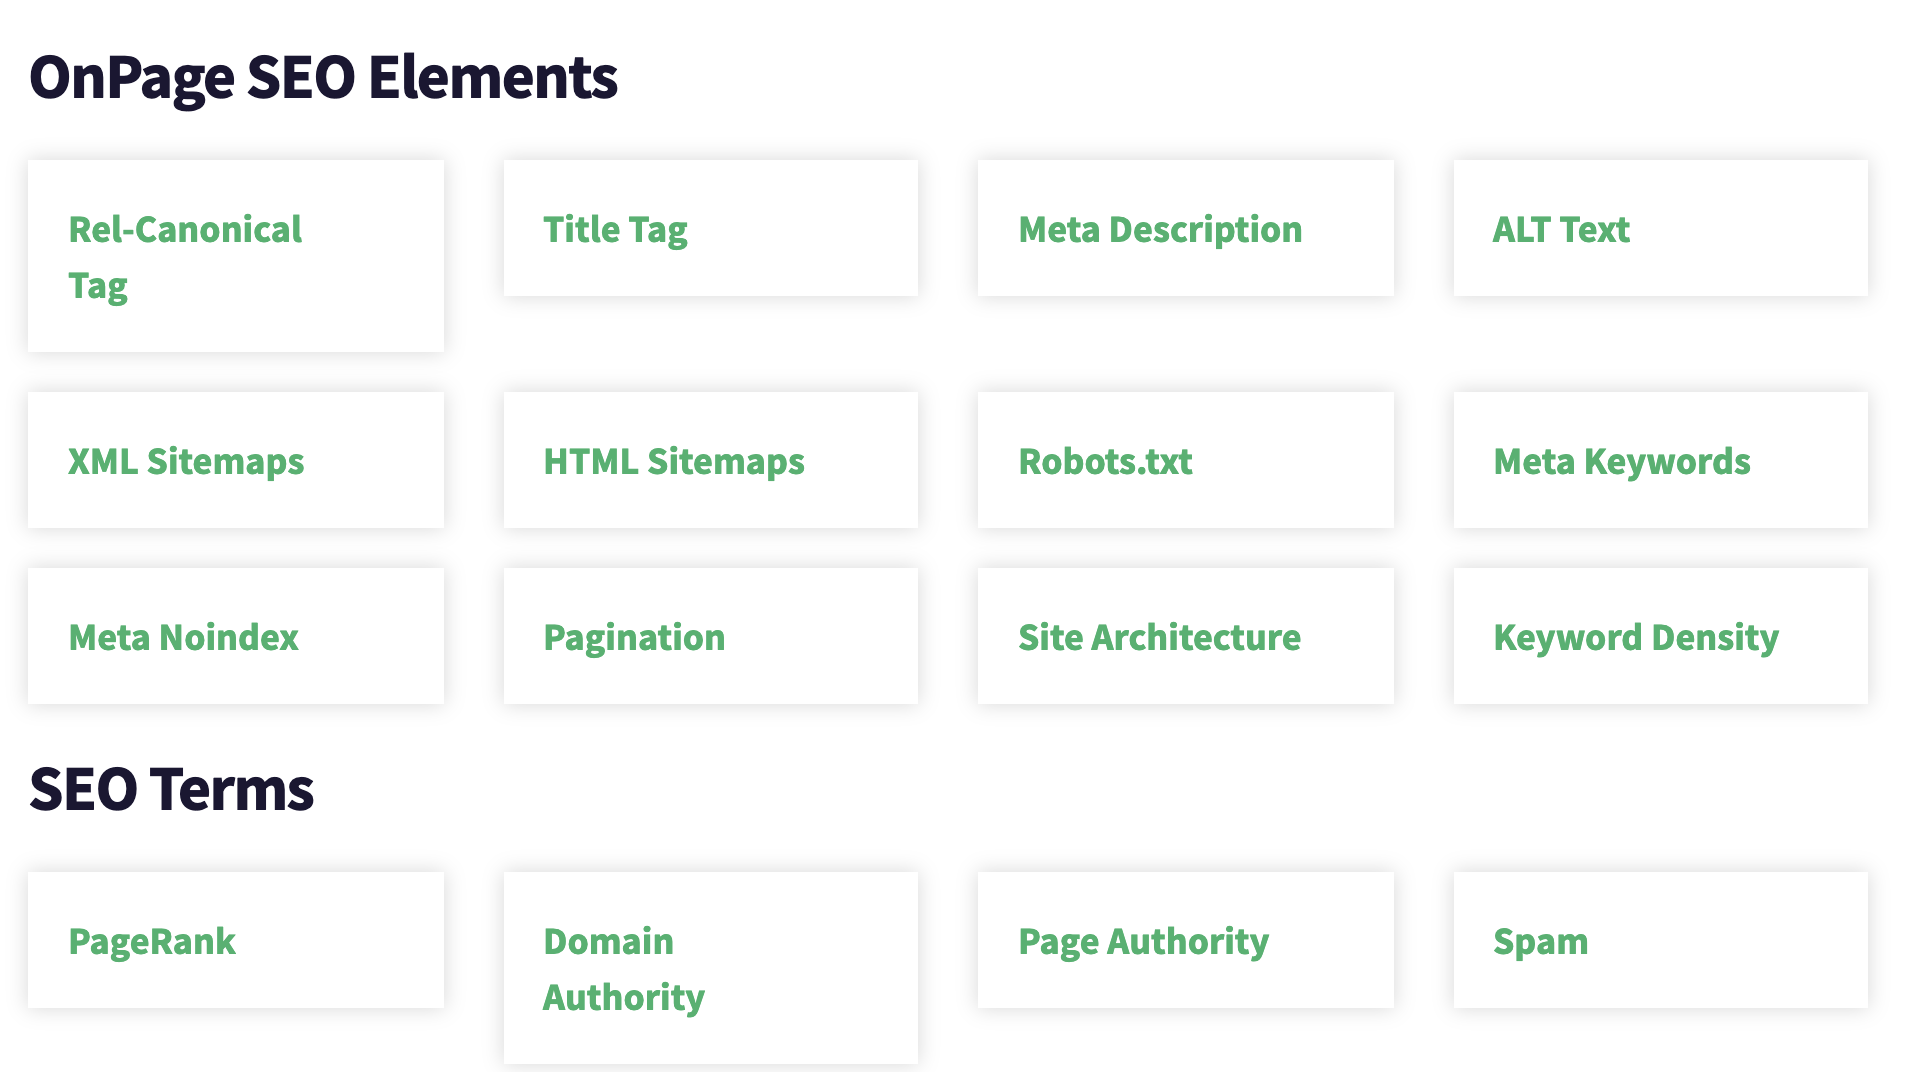Go to Meta Keywords
Screen dimensions: 1916x1072
[1622, 462]
